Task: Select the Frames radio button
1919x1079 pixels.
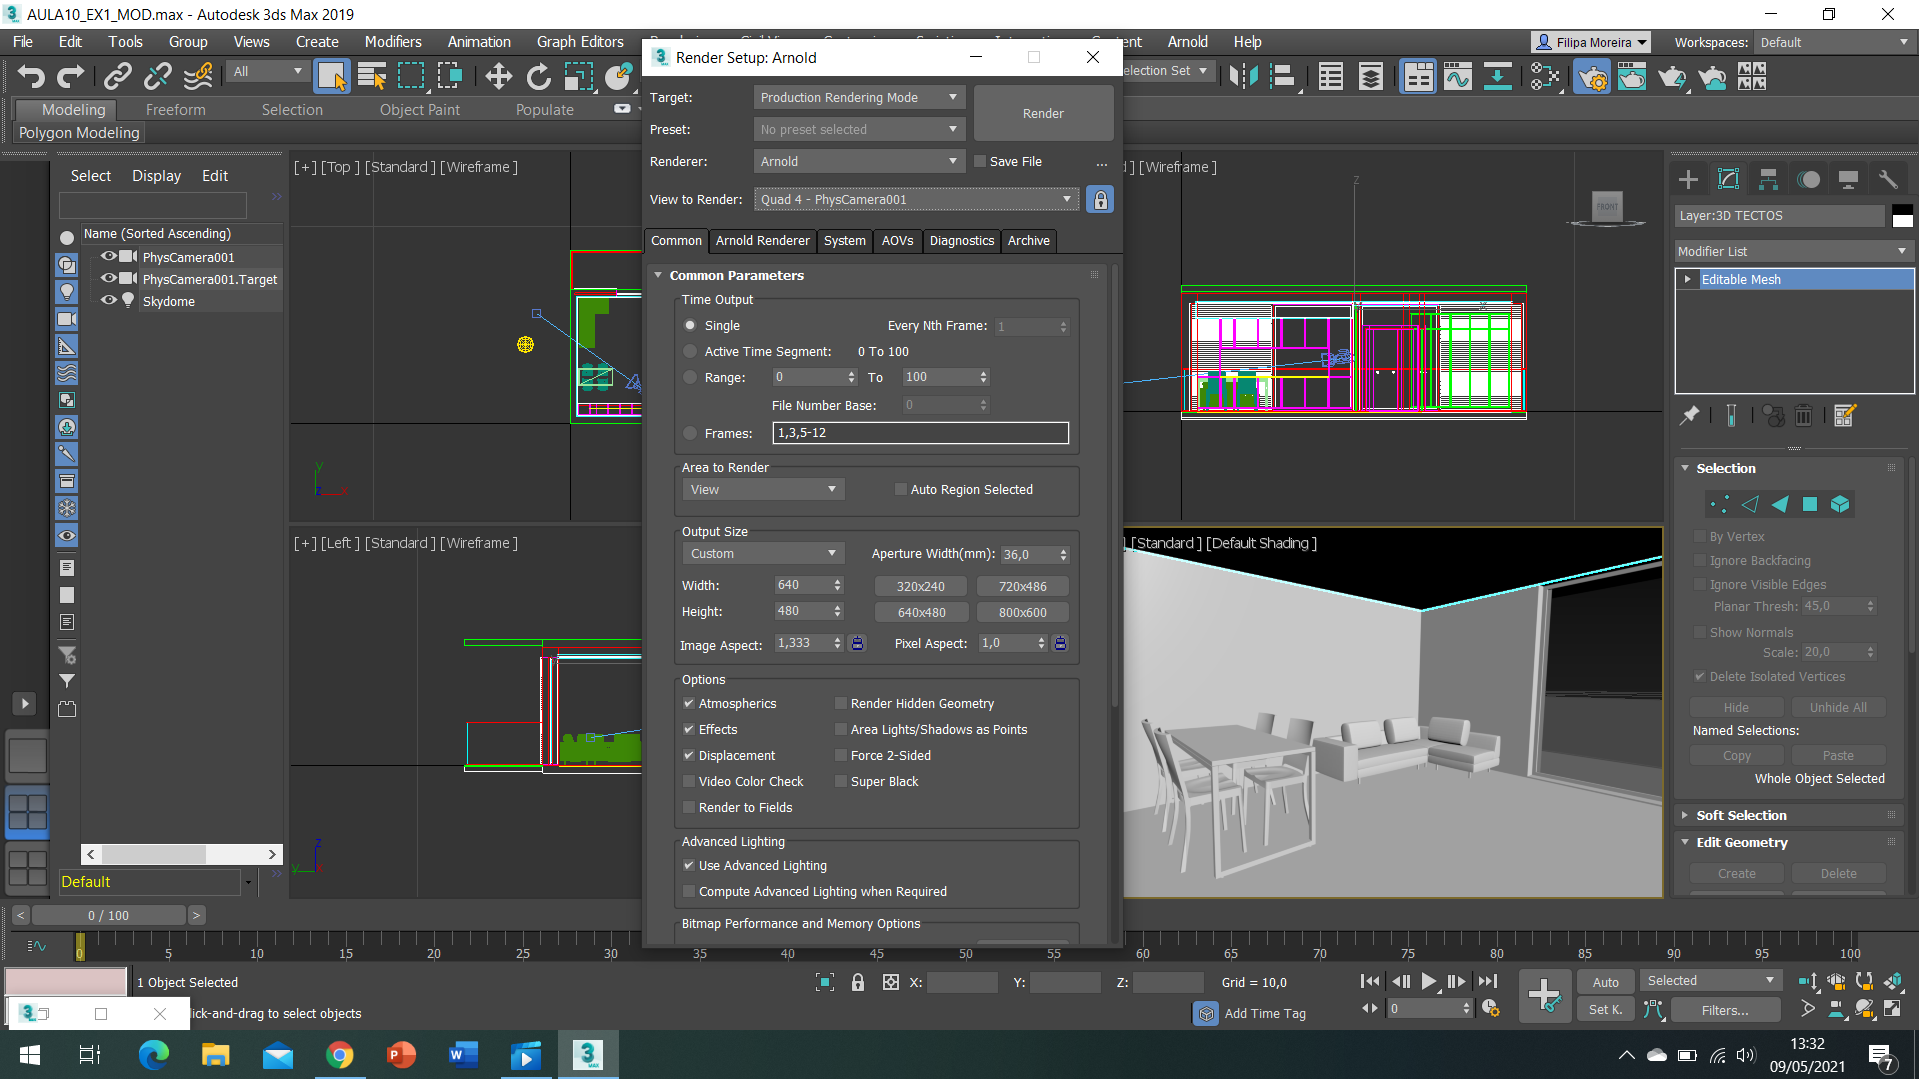Action: click(x=690, y=433)
